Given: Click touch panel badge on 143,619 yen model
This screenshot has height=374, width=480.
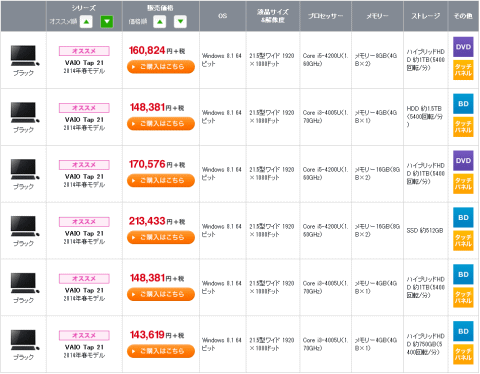Looking at the screenshot, I should pos(463,354).
